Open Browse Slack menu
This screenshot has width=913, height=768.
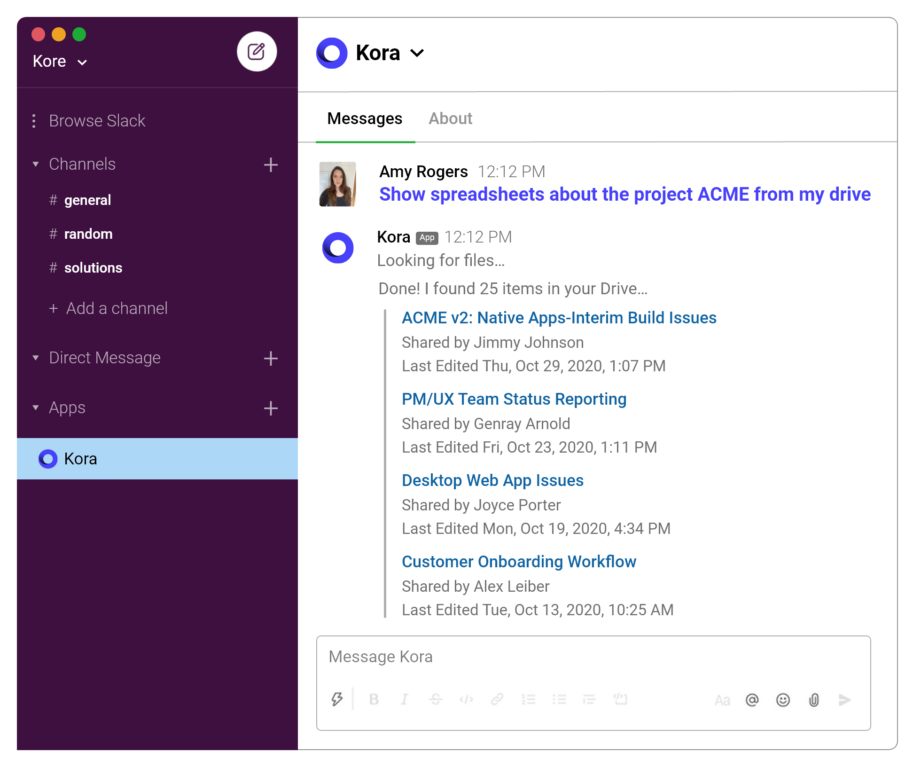[x=88, y=121]
